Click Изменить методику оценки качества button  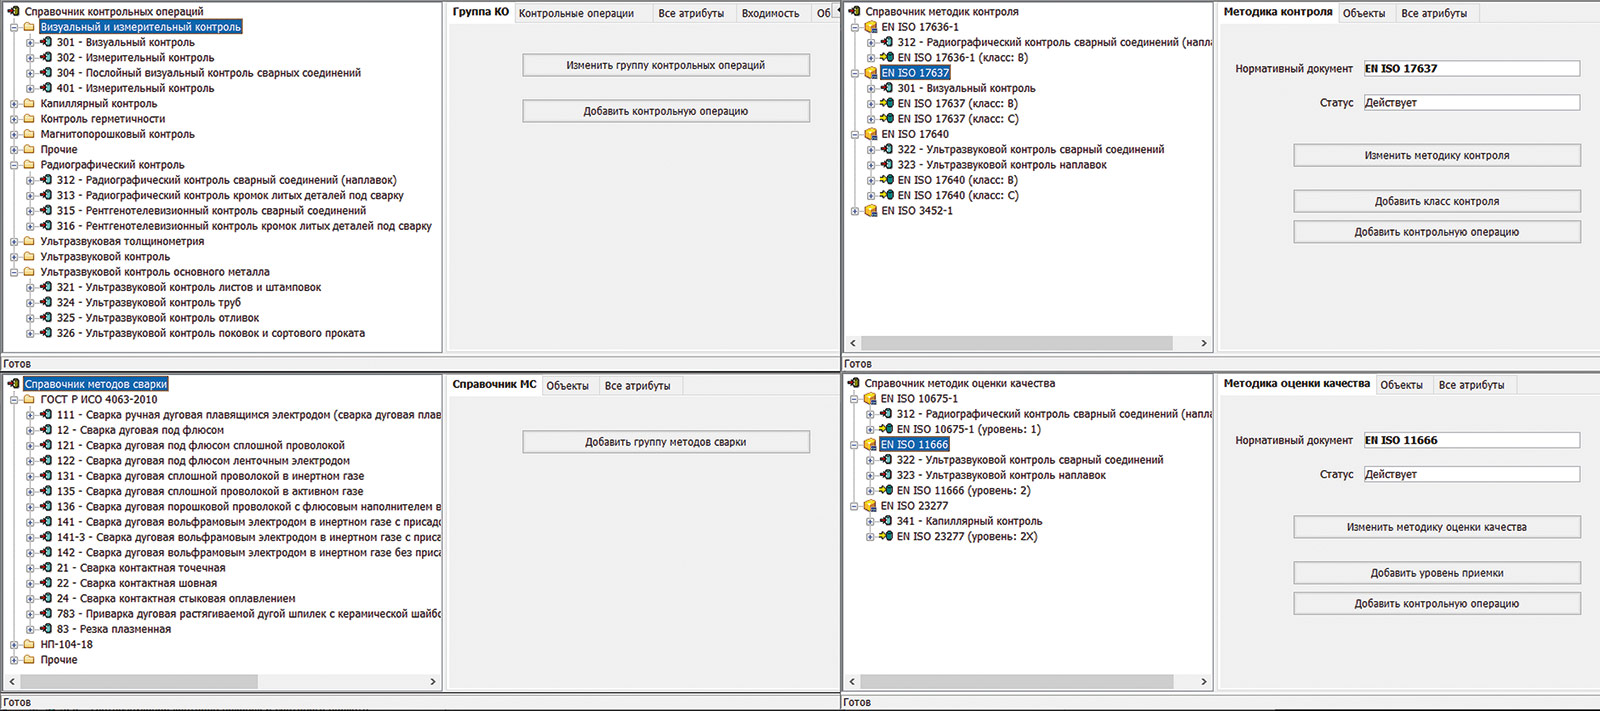[x=1436, y=527]
